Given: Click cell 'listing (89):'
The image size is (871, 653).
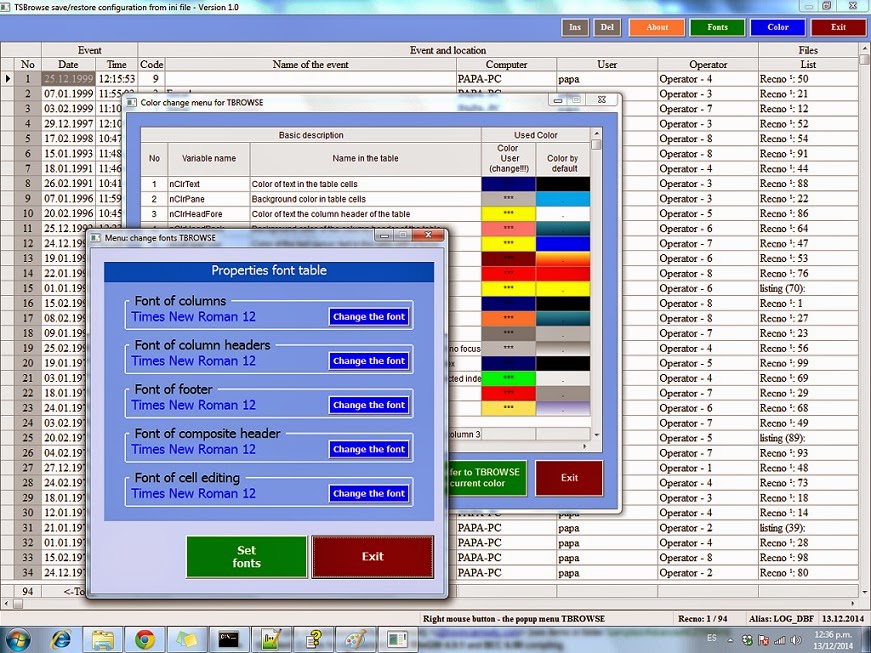Looking at the screenshot, I should (x=809, y=438).
